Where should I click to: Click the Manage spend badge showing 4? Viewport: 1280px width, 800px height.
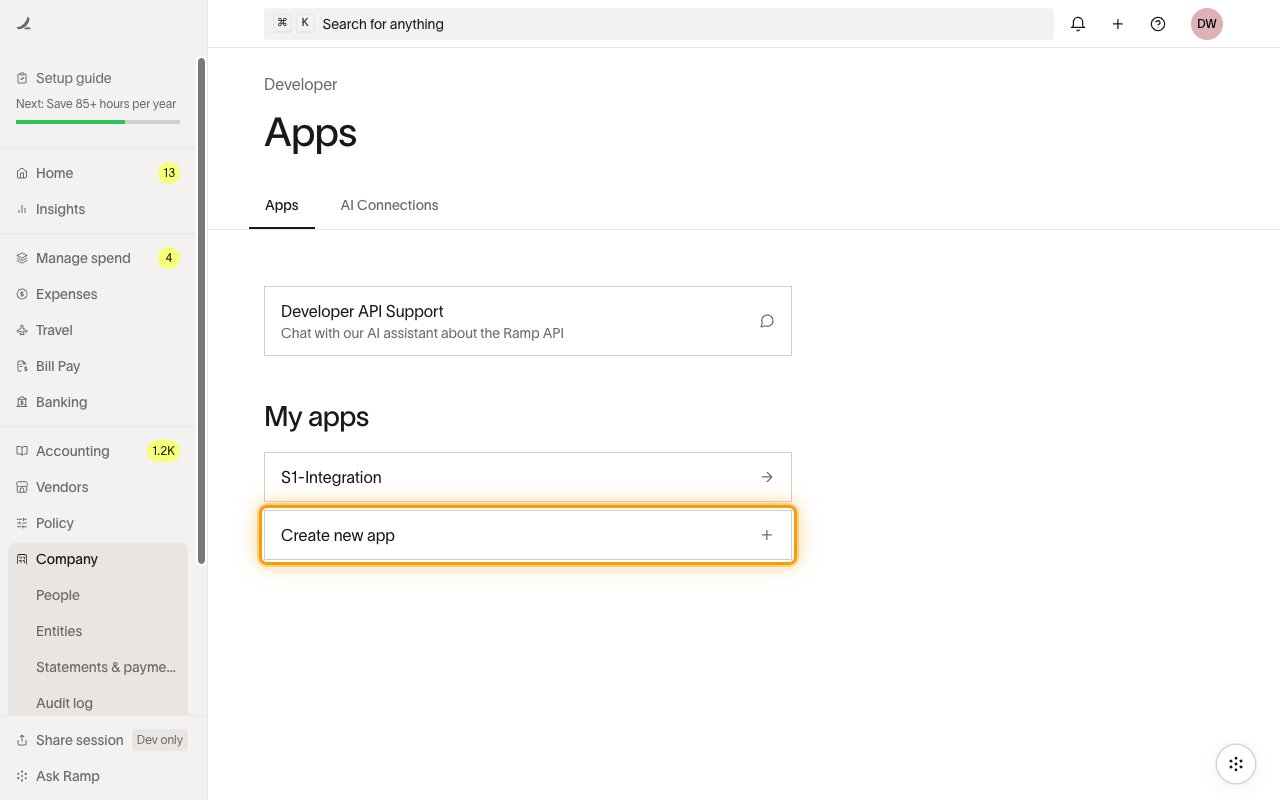pos(169,258)
